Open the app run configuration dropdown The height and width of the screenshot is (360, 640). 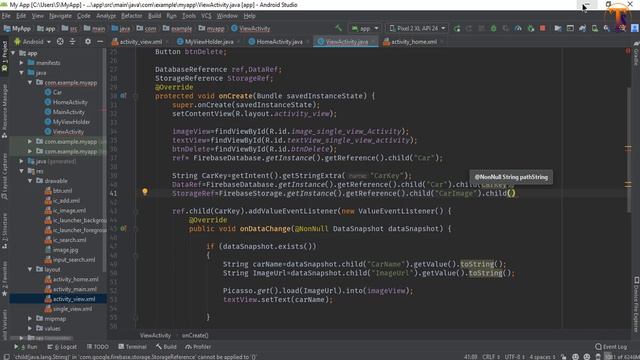click(x=364, y=28)
